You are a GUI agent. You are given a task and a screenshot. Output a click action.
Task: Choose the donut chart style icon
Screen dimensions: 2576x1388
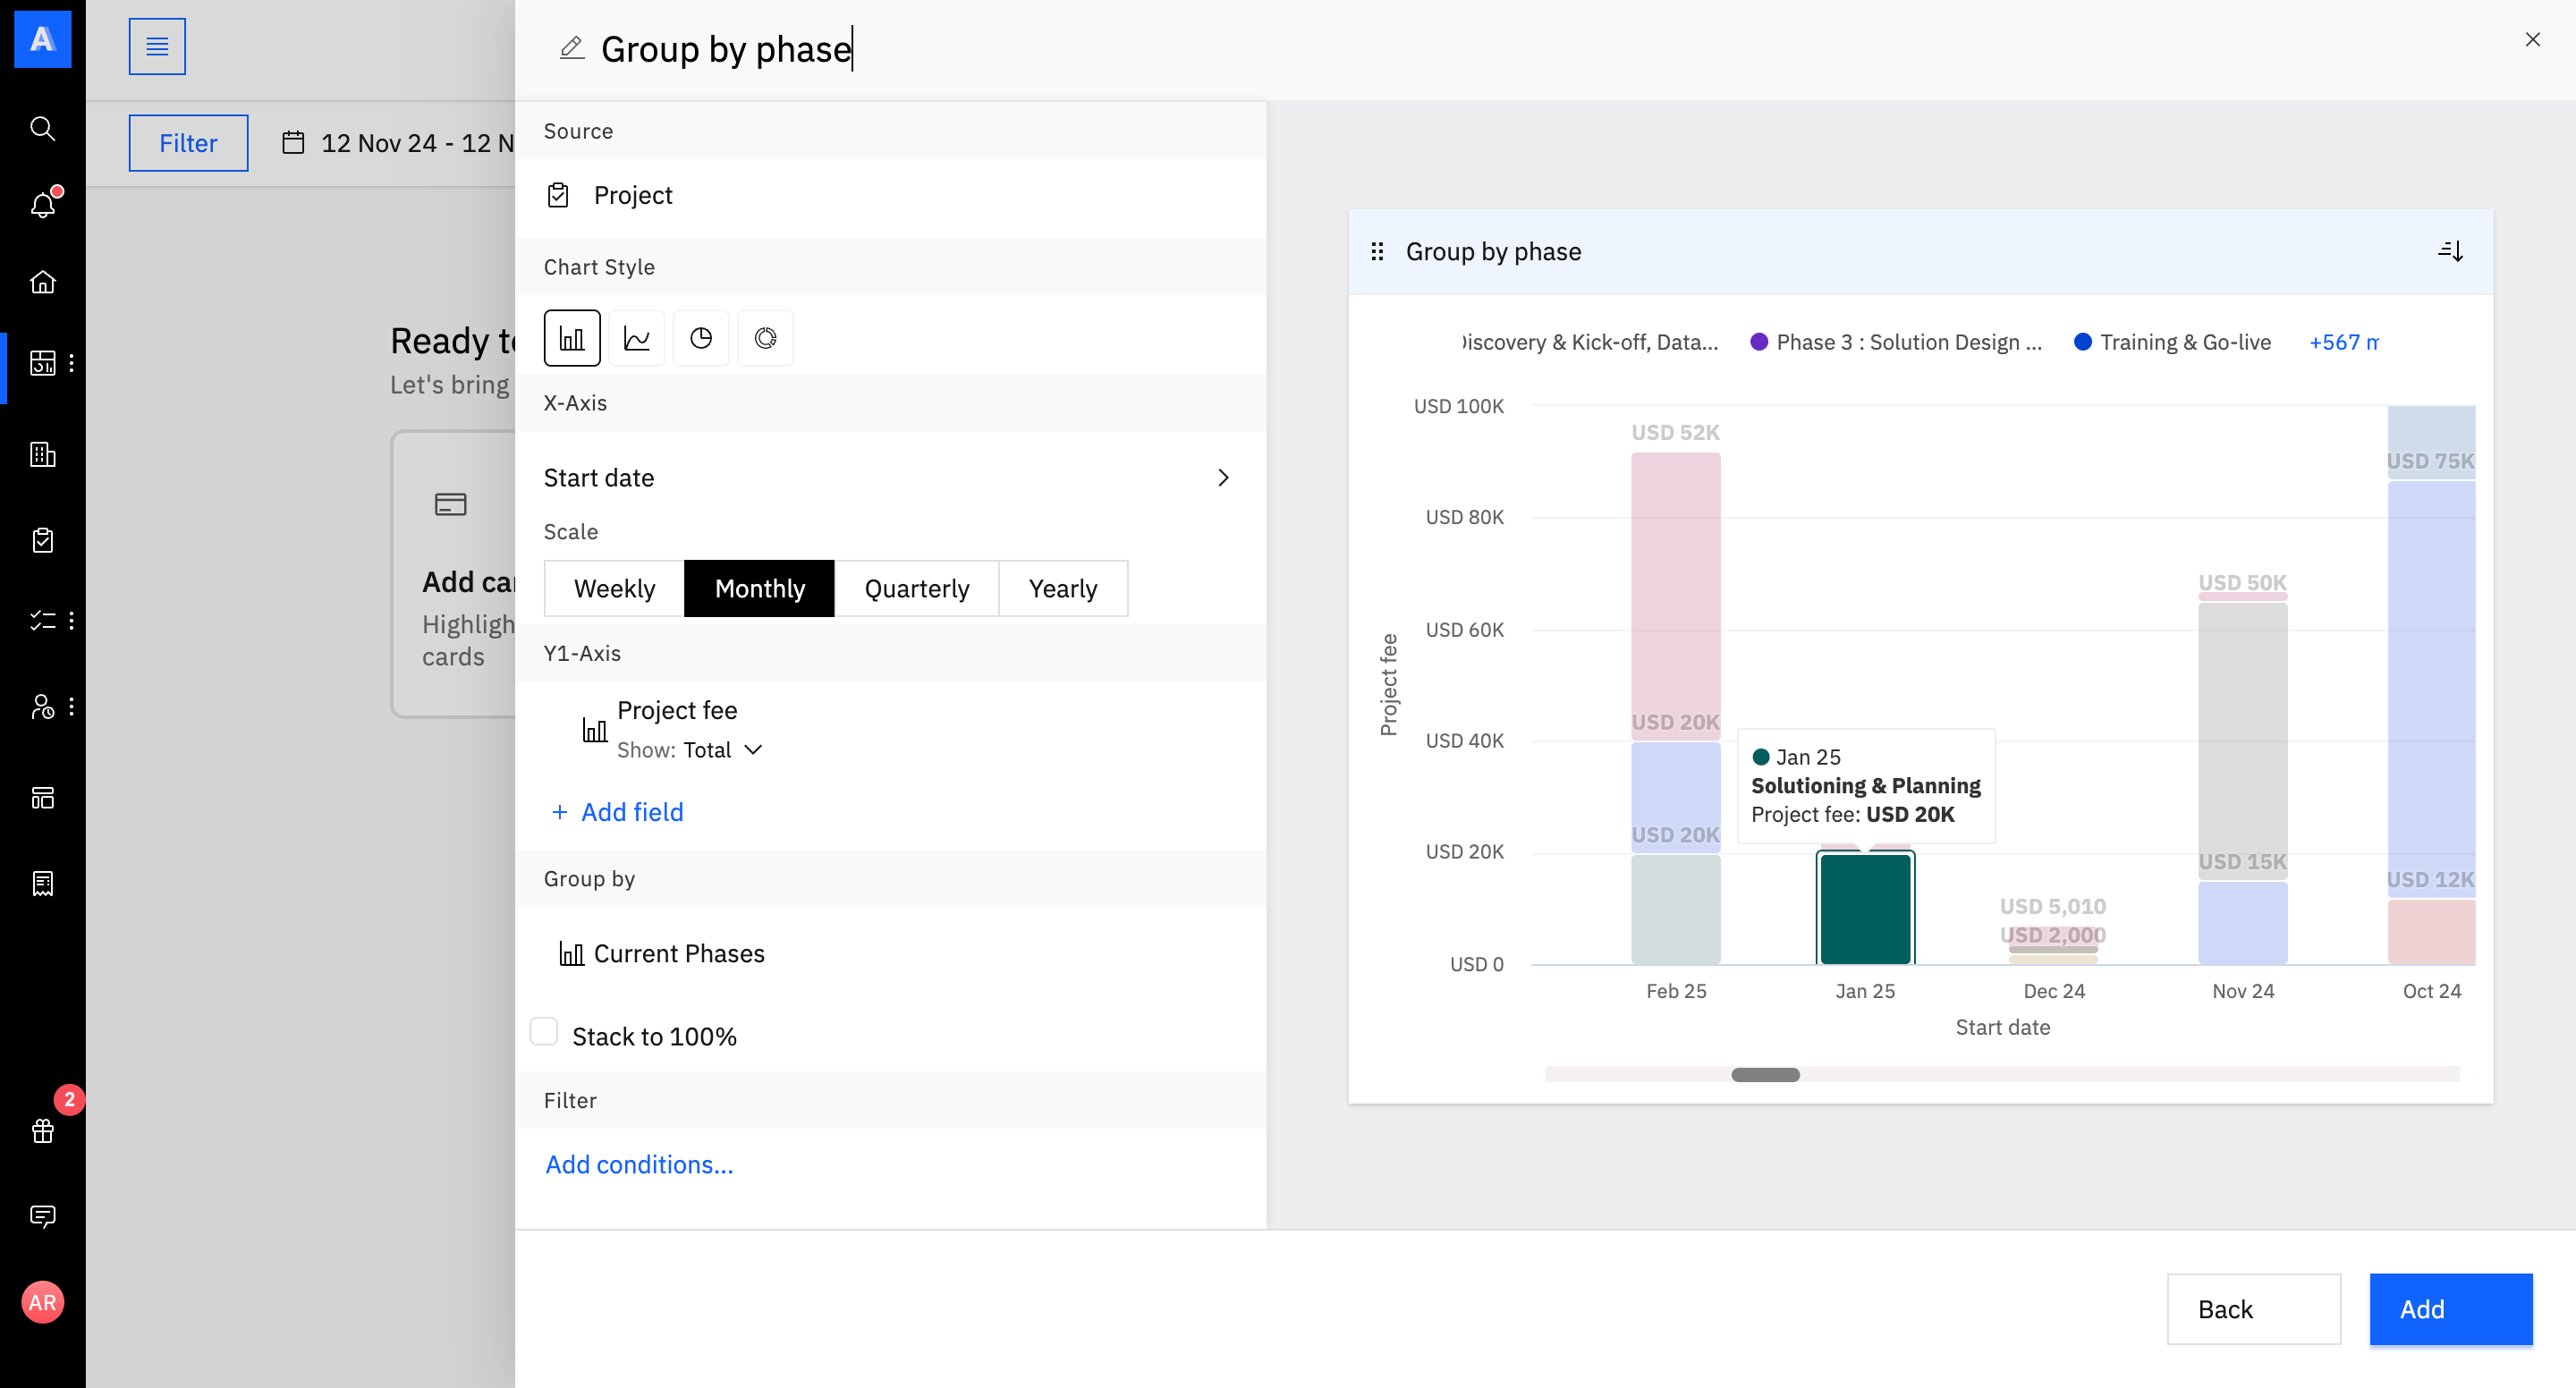[x=765, y=338]
